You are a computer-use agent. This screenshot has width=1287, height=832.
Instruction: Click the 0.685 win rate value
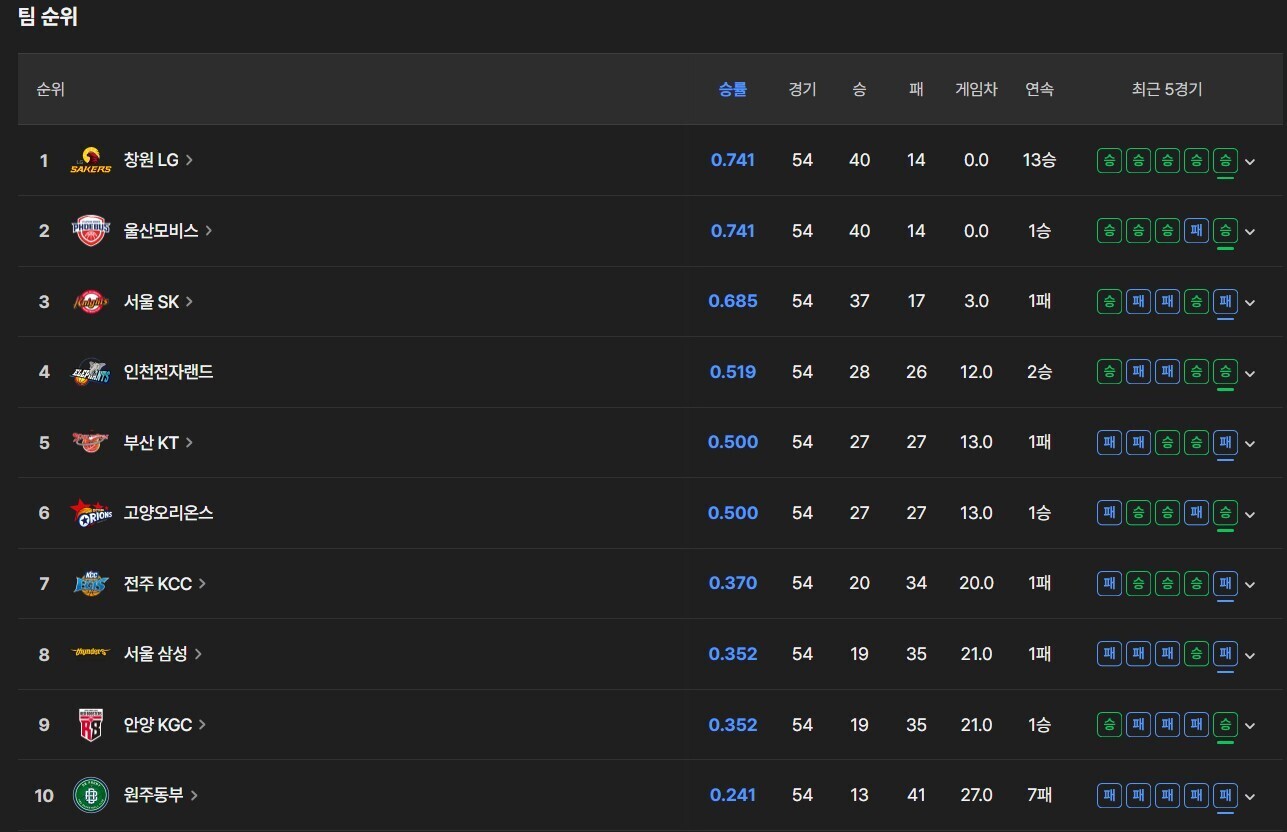tap(733, 301)
